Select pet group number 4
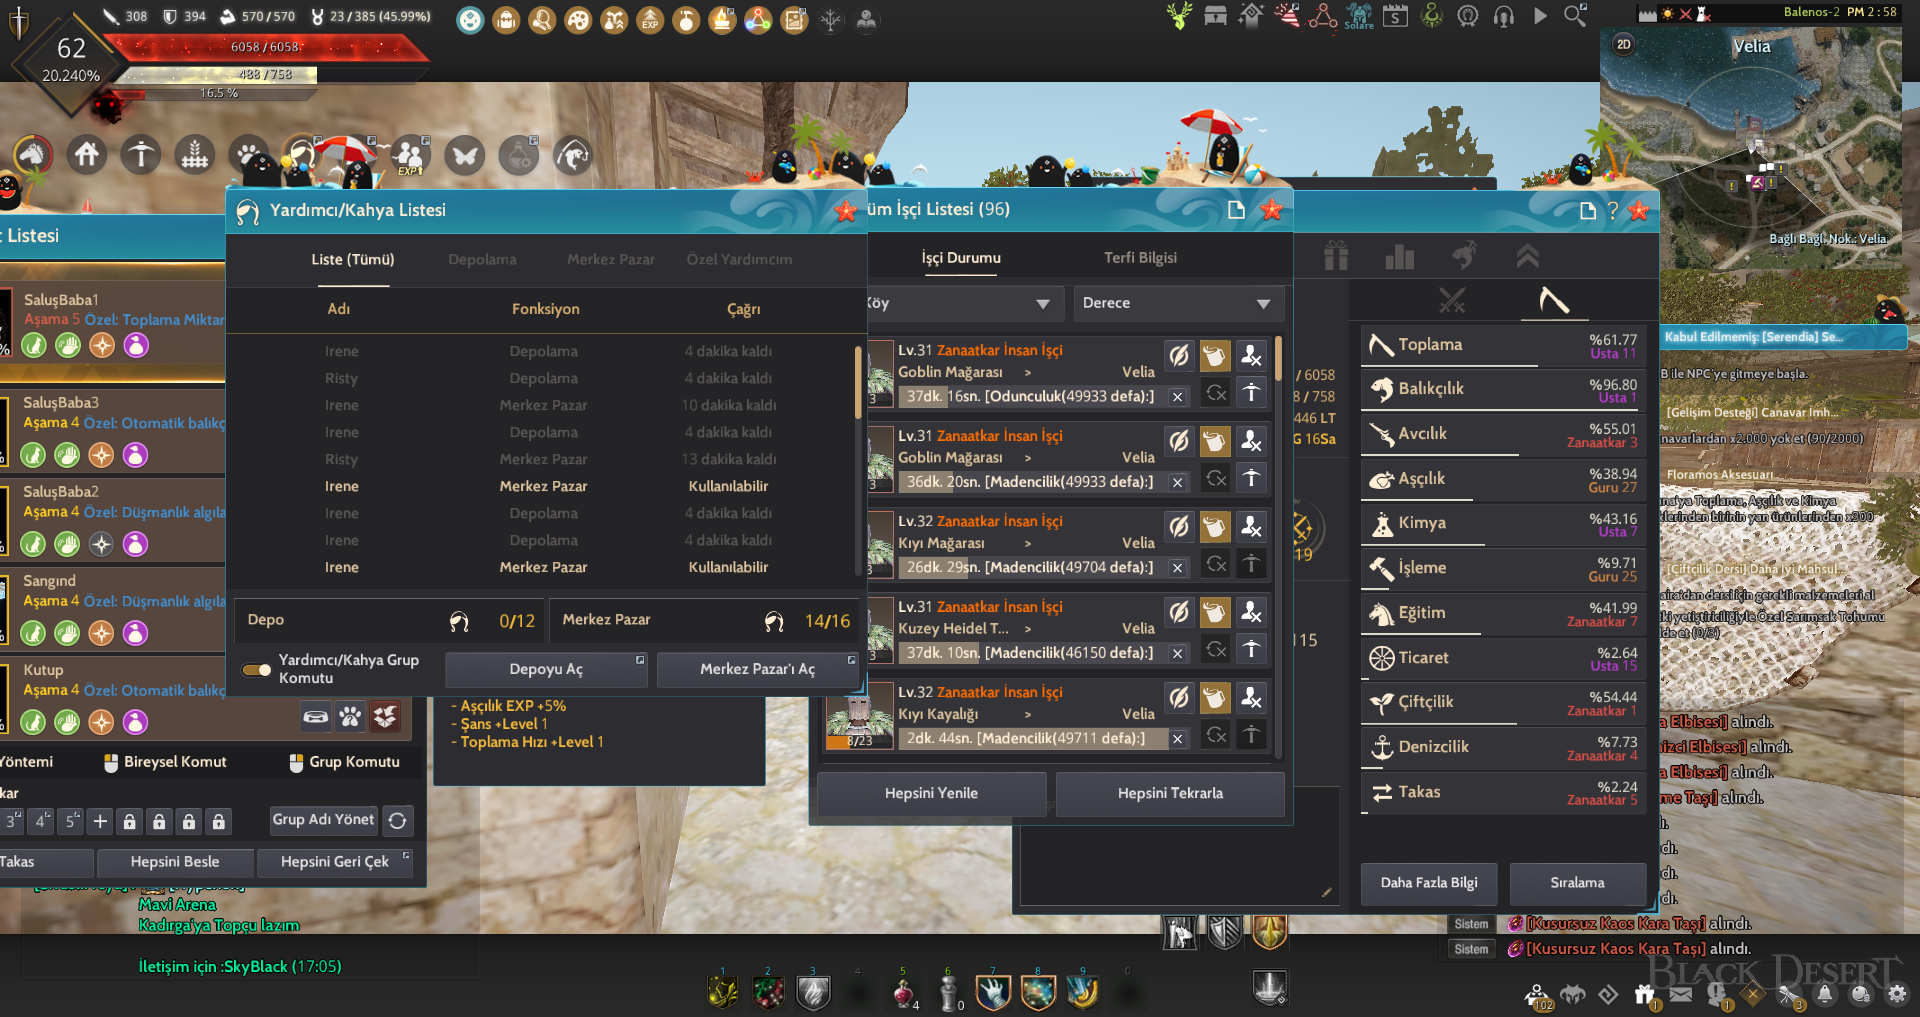1920x1017 pixels. [41, 821]
